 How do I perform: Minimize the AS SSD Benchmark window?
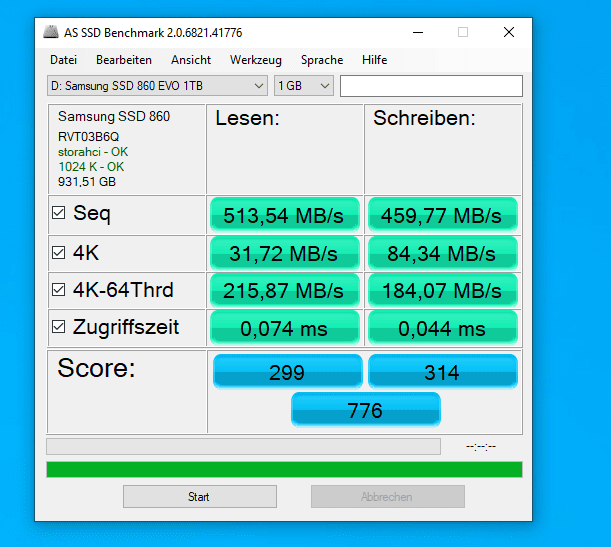pyautogui.click(x=418, y=32)
